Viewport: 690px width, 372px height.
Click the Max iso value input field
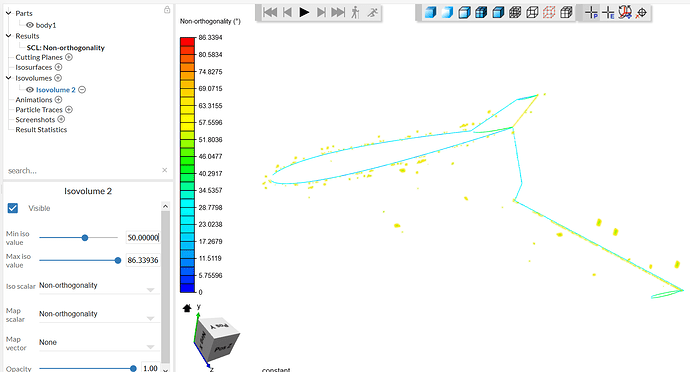[143, 260]
